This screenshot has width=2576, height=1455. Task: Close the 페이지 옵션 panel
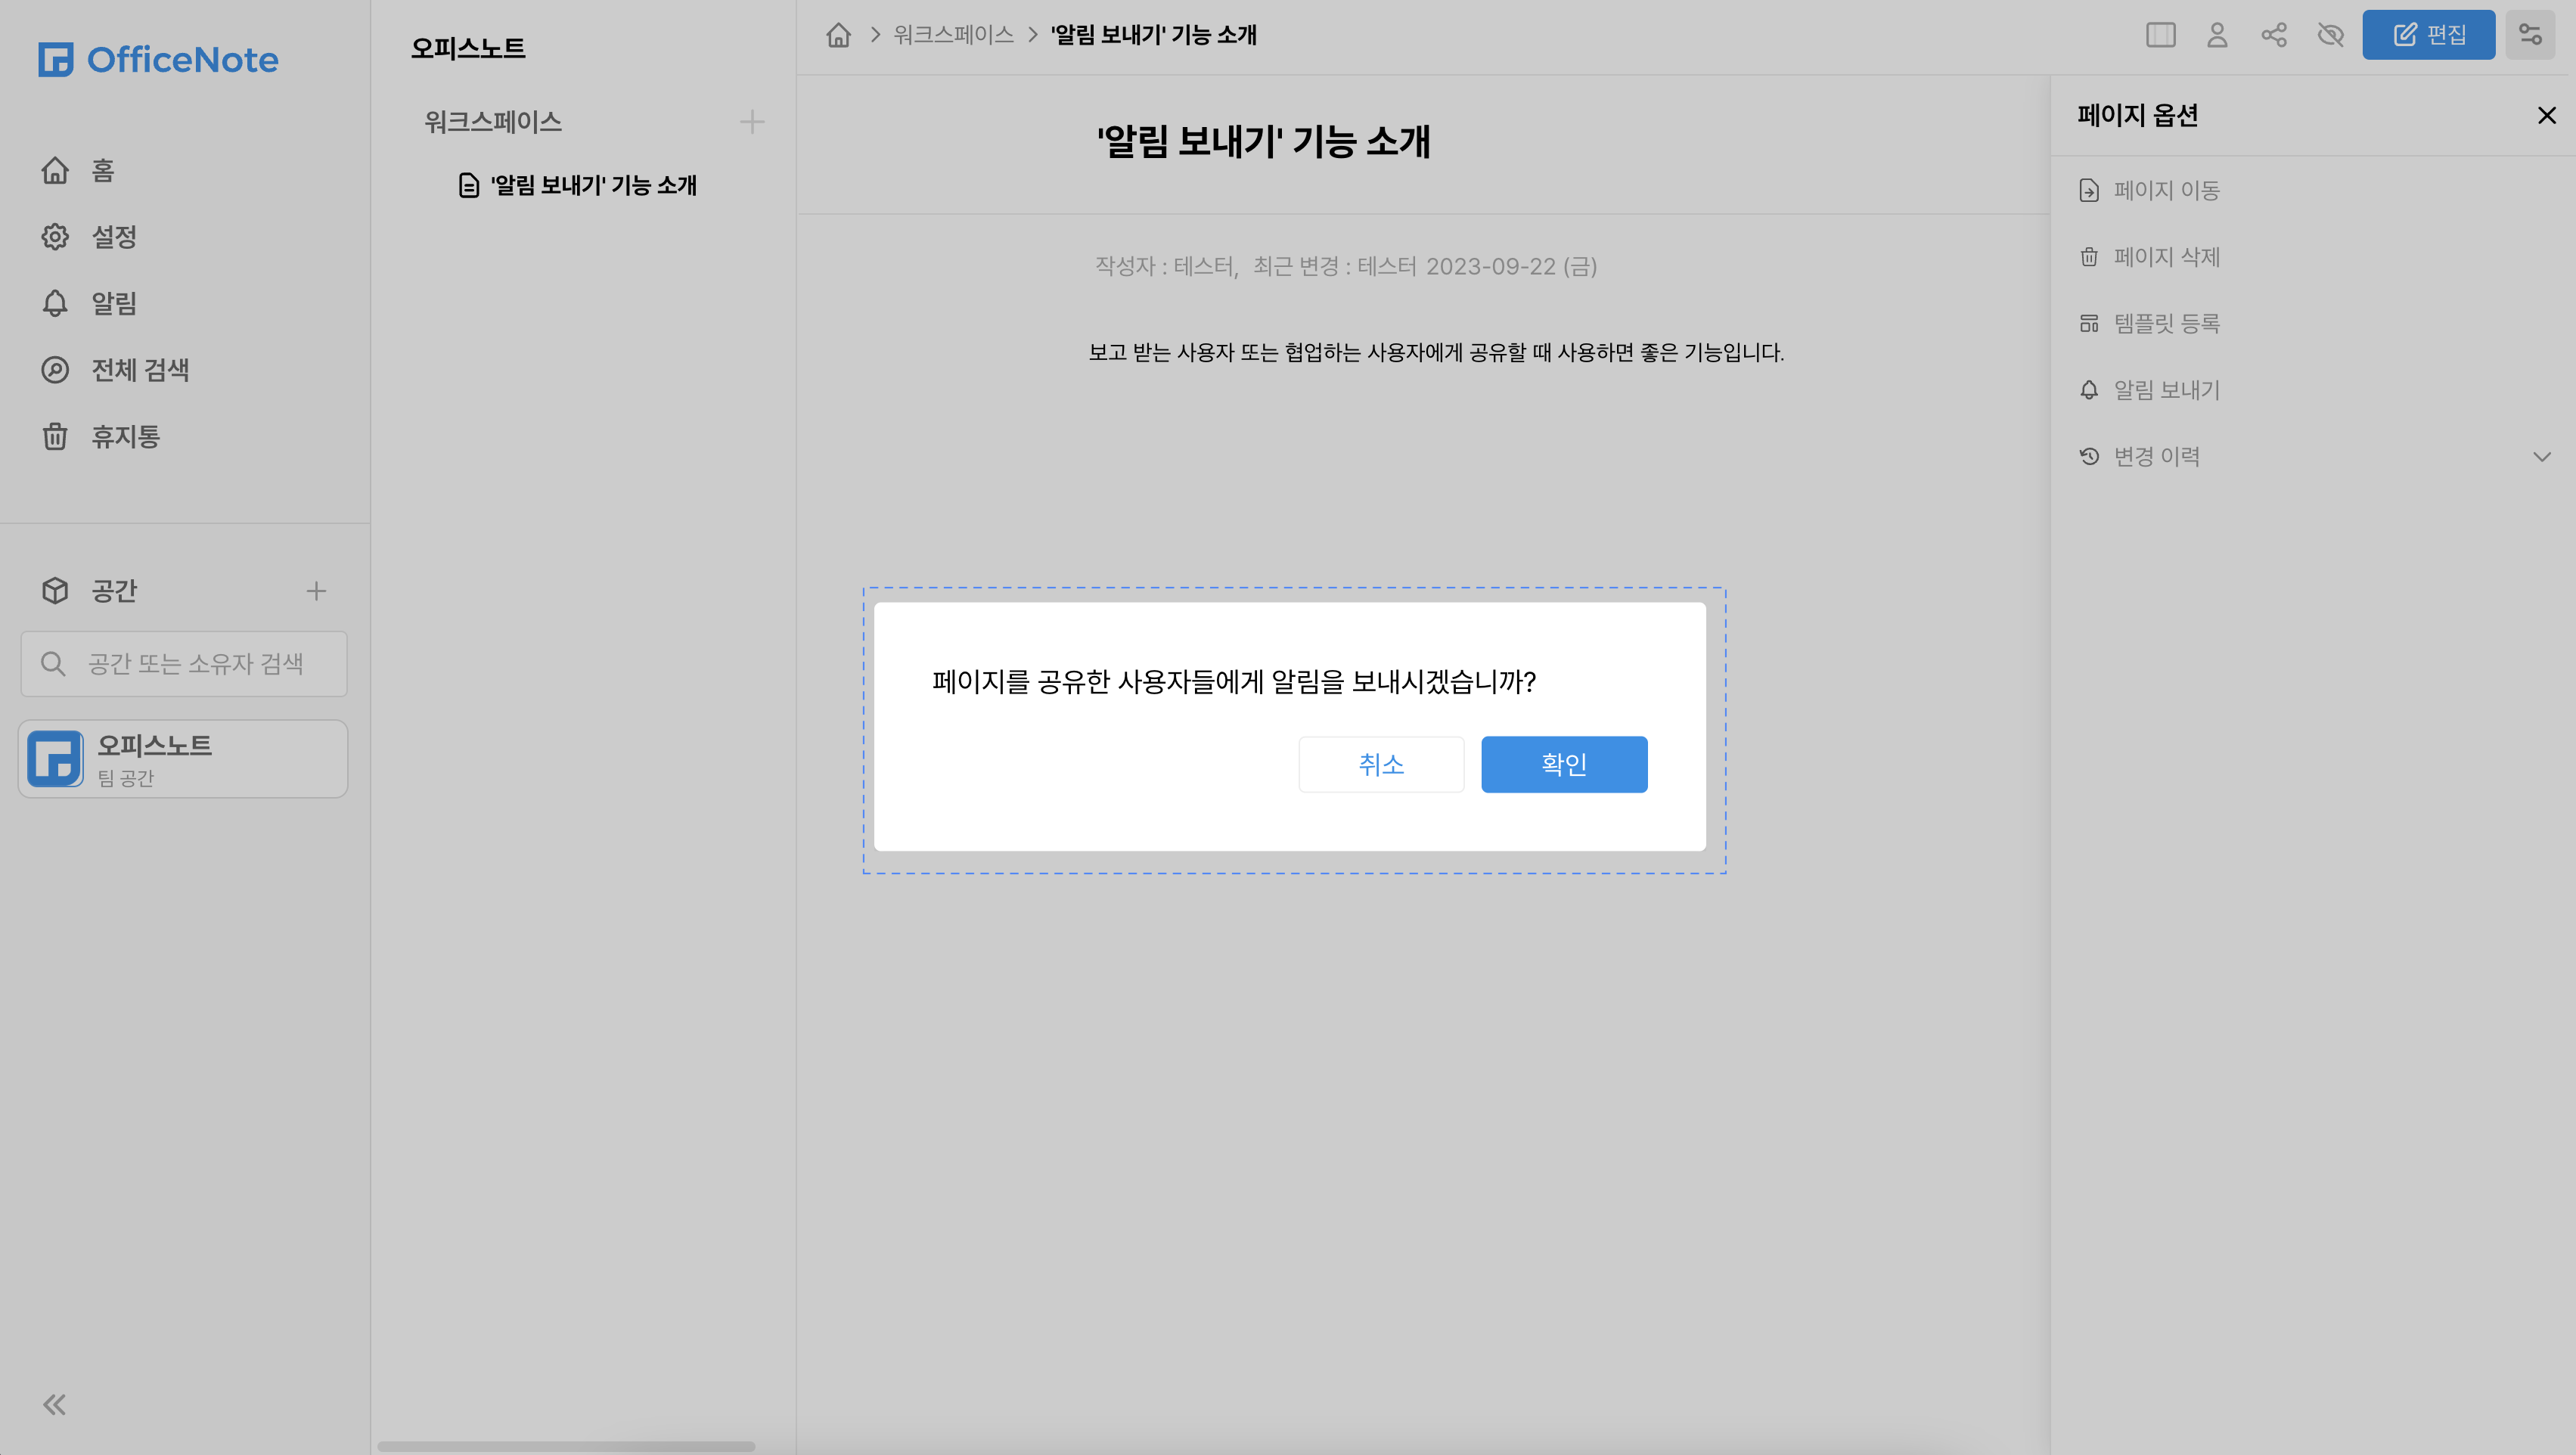2546,116
